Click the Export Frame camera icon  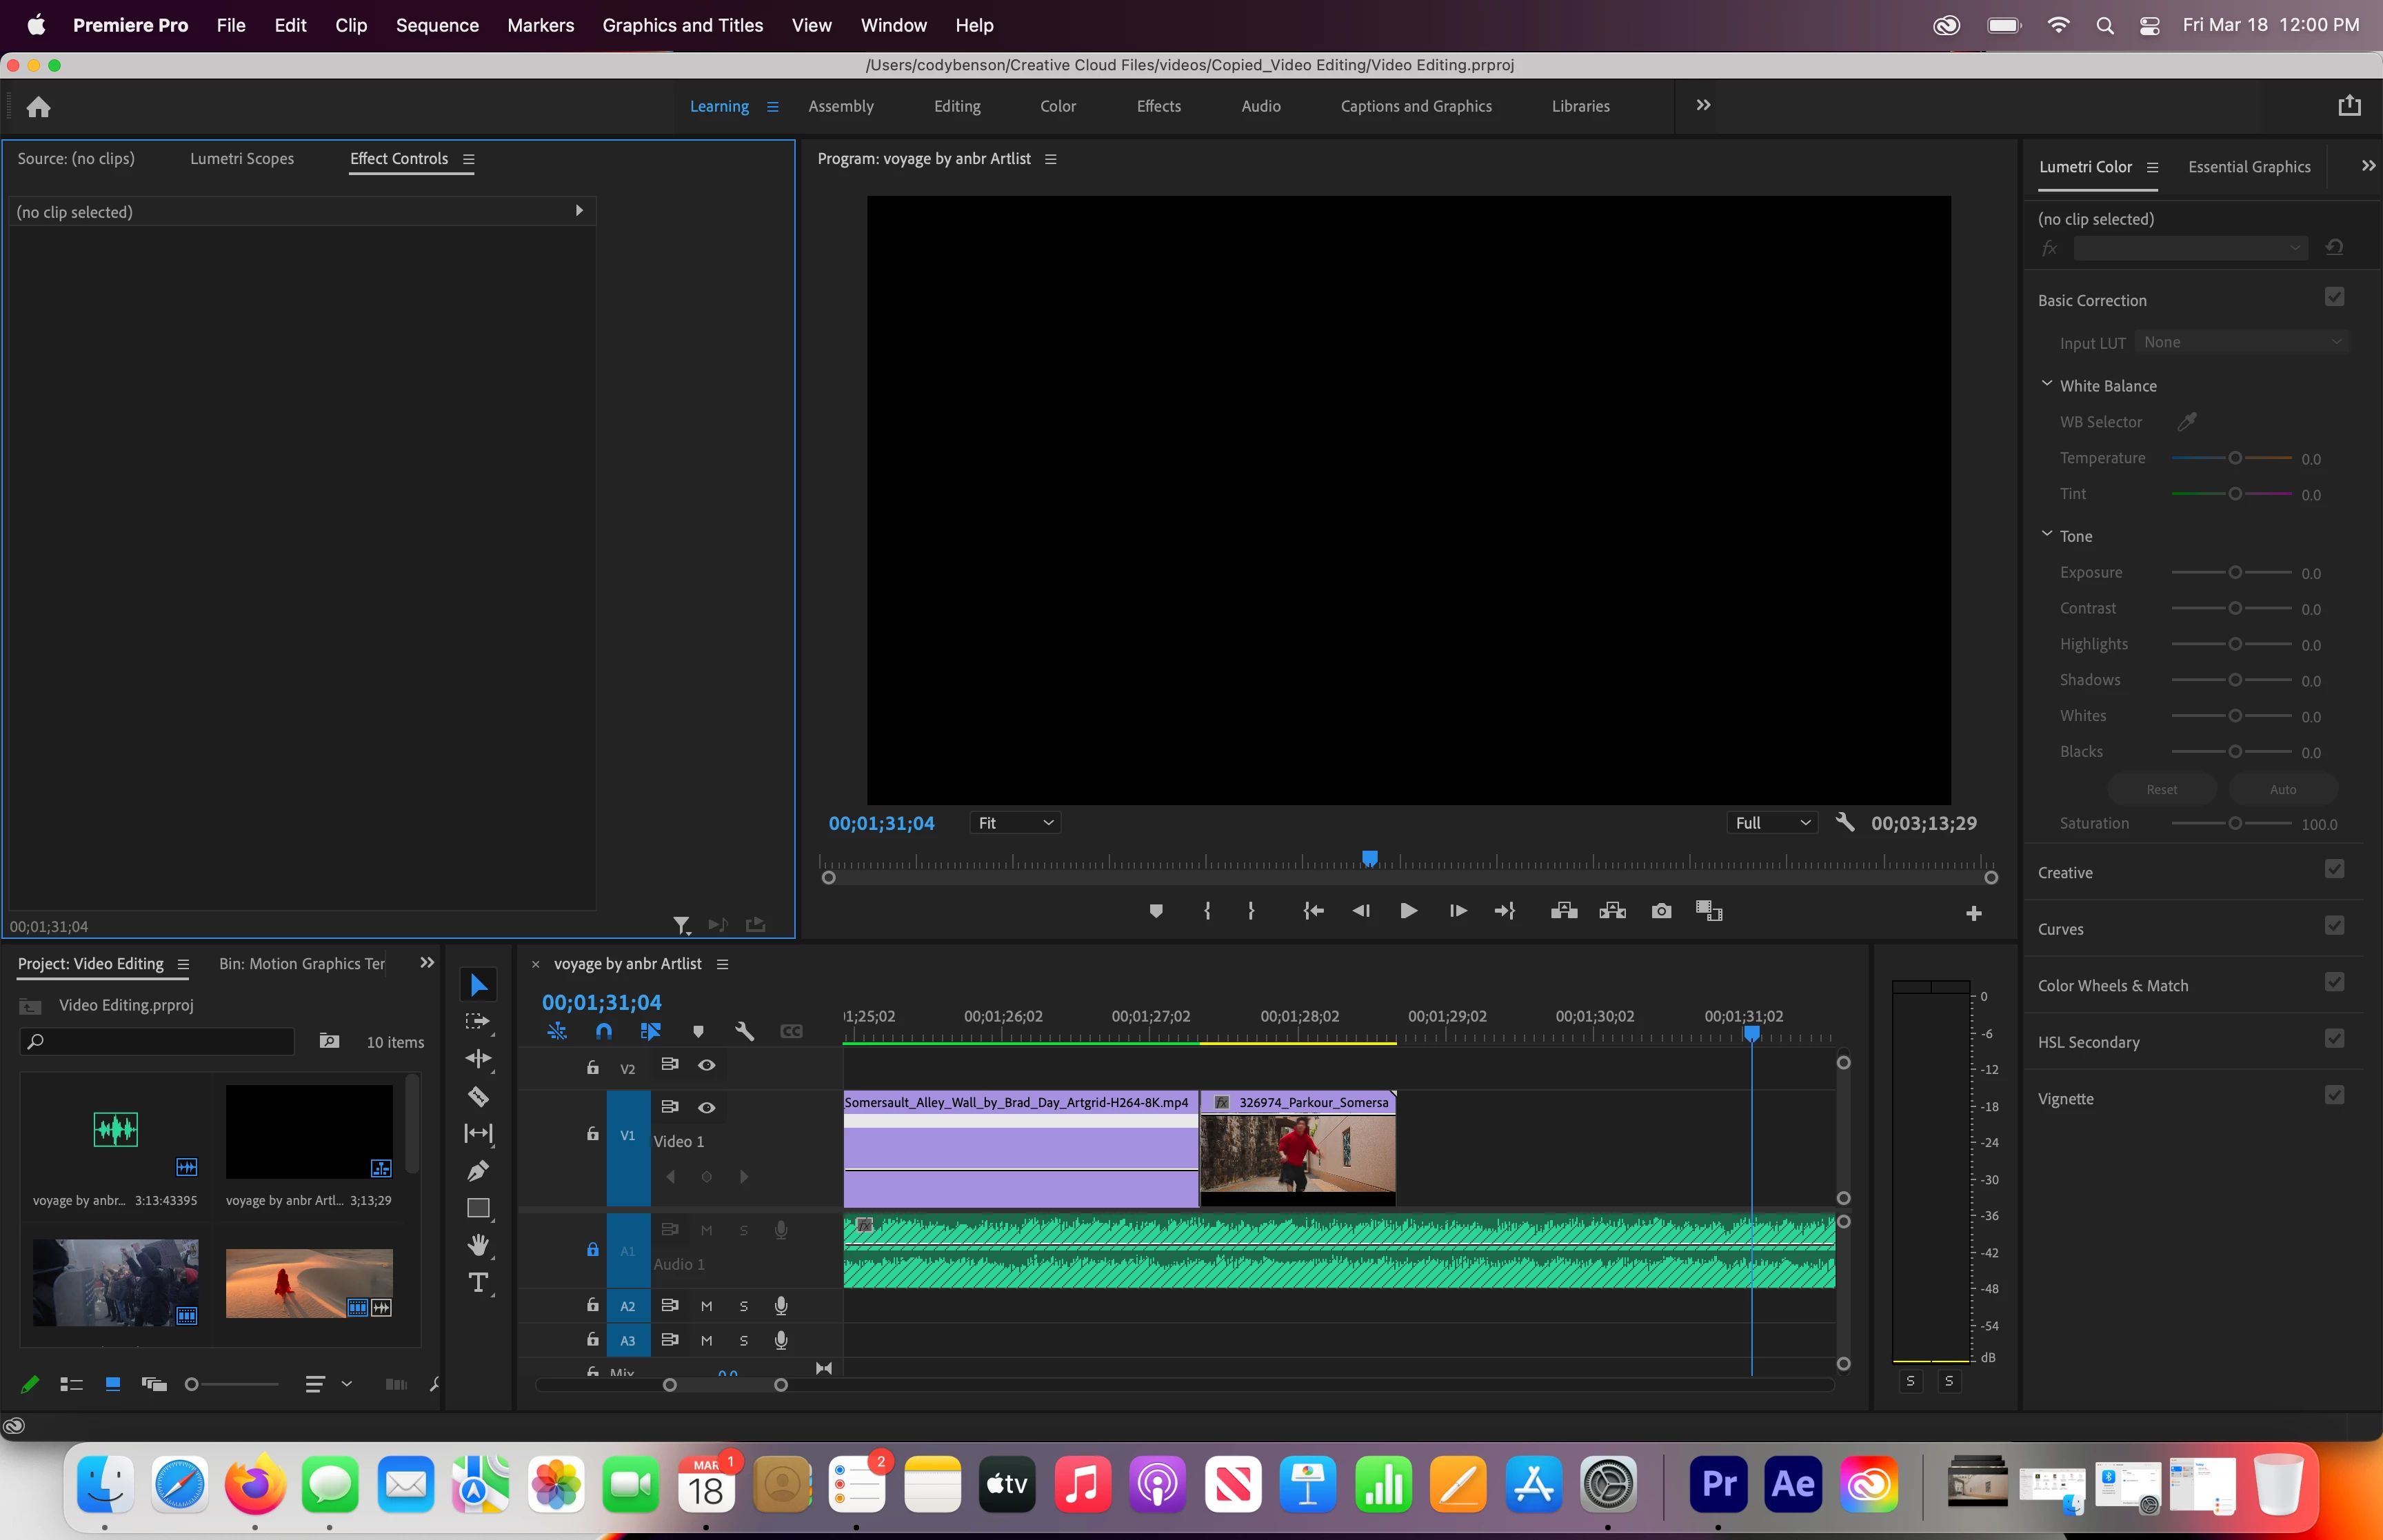(x=1661, y=911)
